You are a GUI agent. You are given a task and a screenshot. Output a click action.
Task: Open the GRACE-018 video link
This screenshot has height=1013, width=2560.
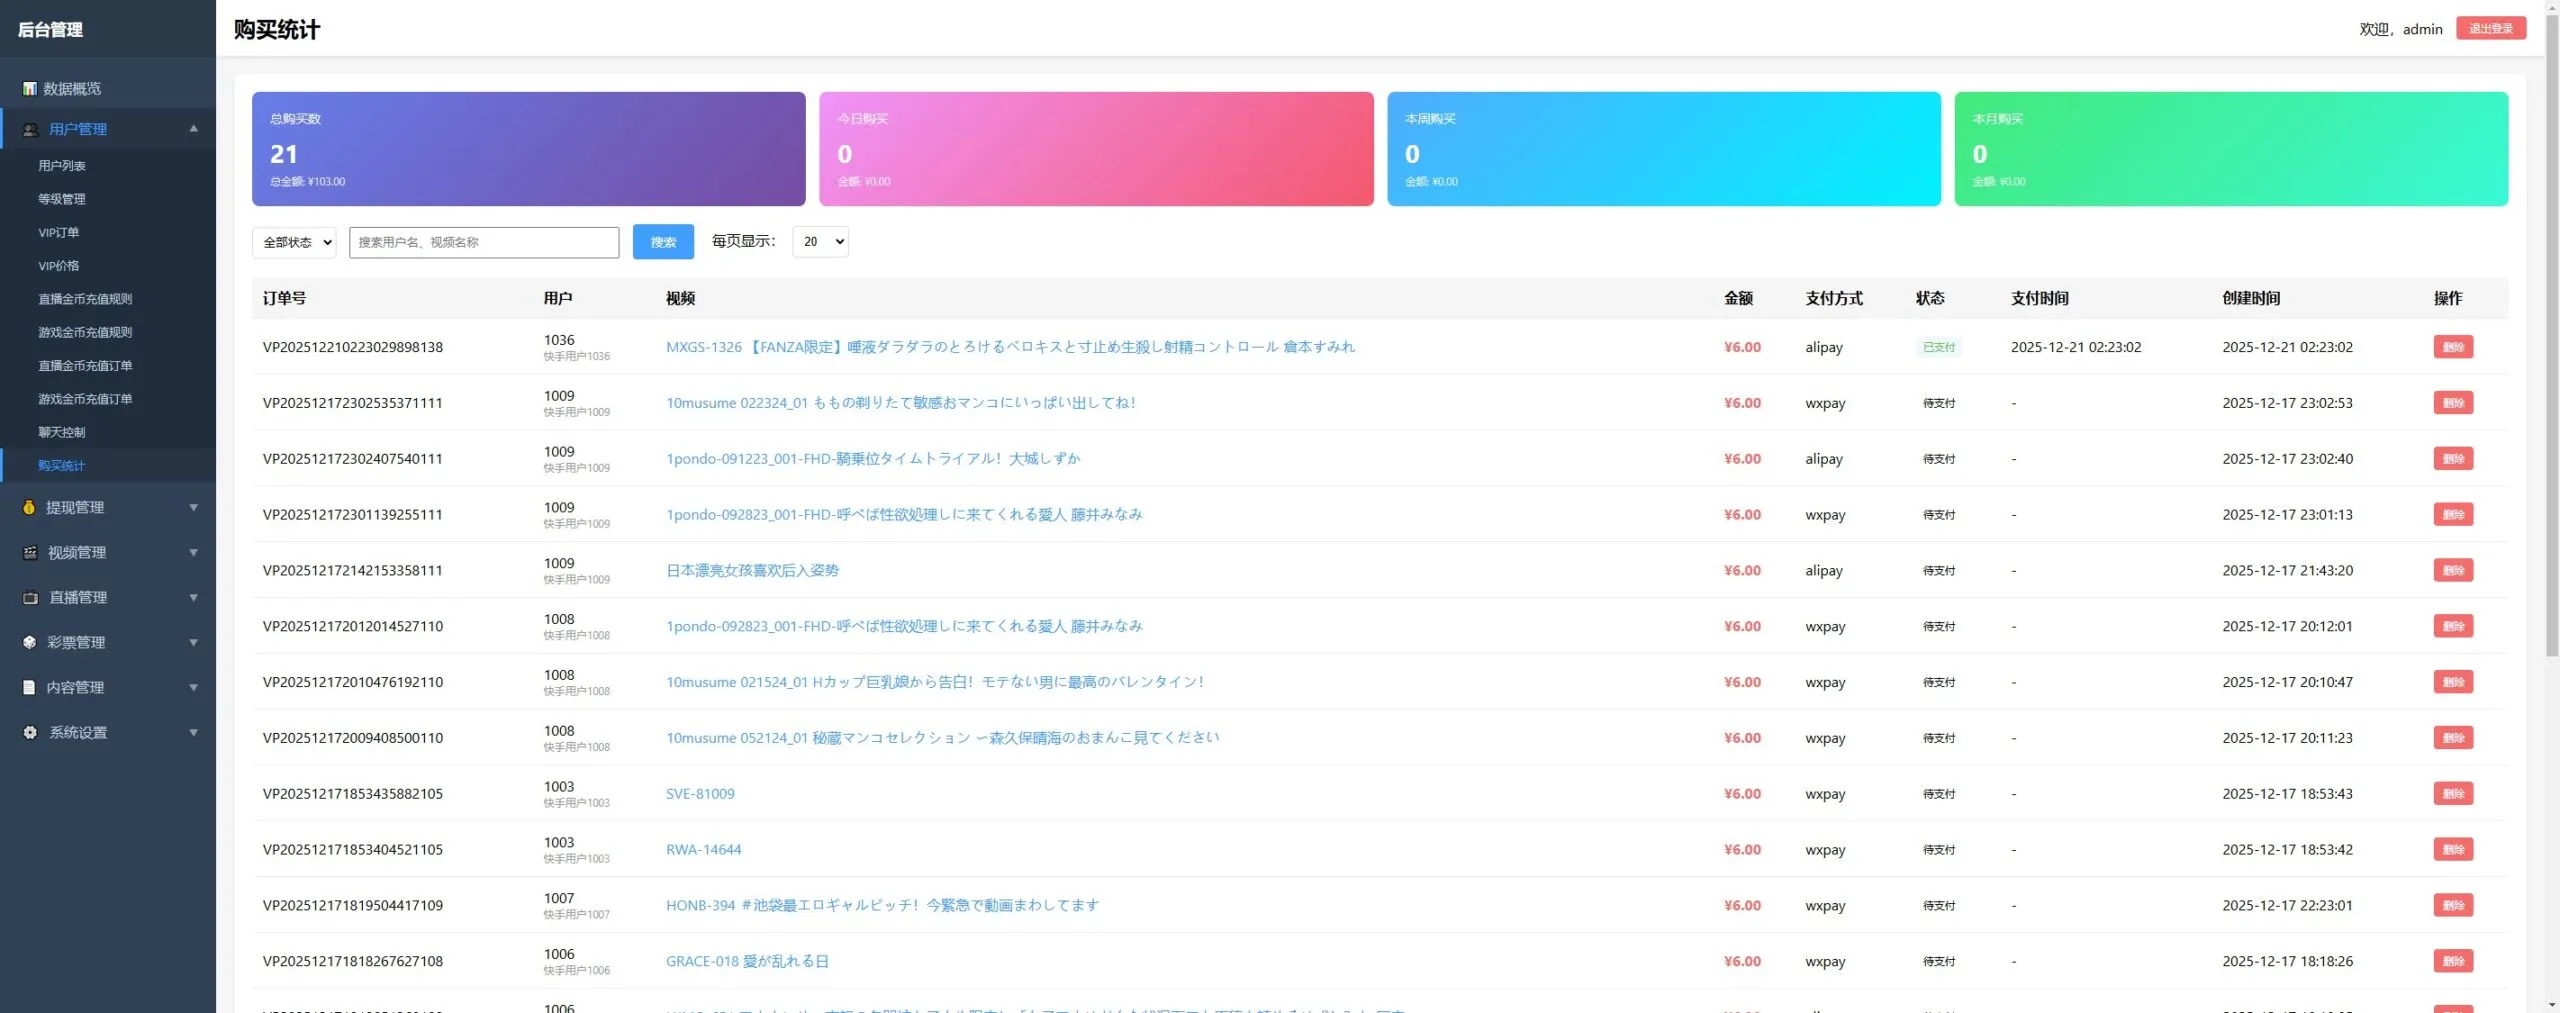[747, 961]
